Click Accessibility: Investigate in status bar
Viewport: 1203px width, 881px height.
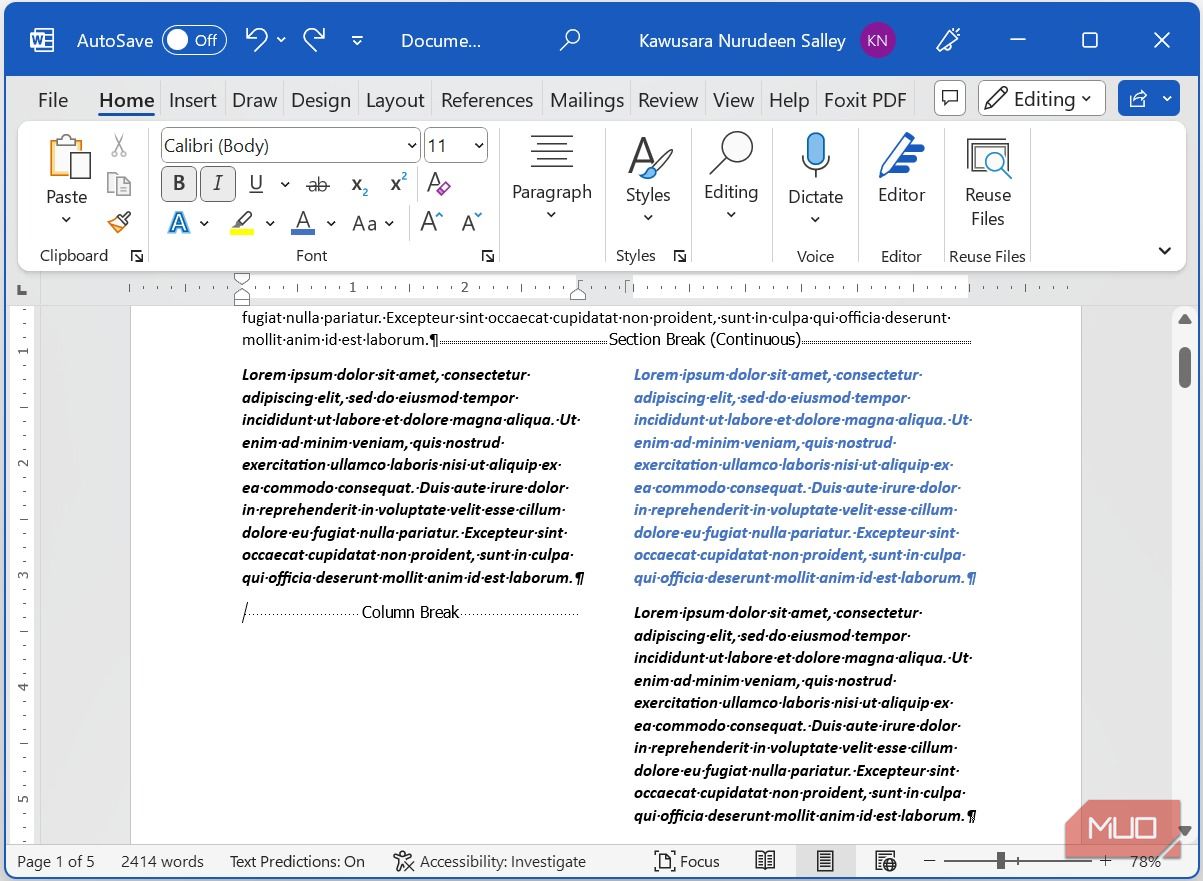click(490, 861)
